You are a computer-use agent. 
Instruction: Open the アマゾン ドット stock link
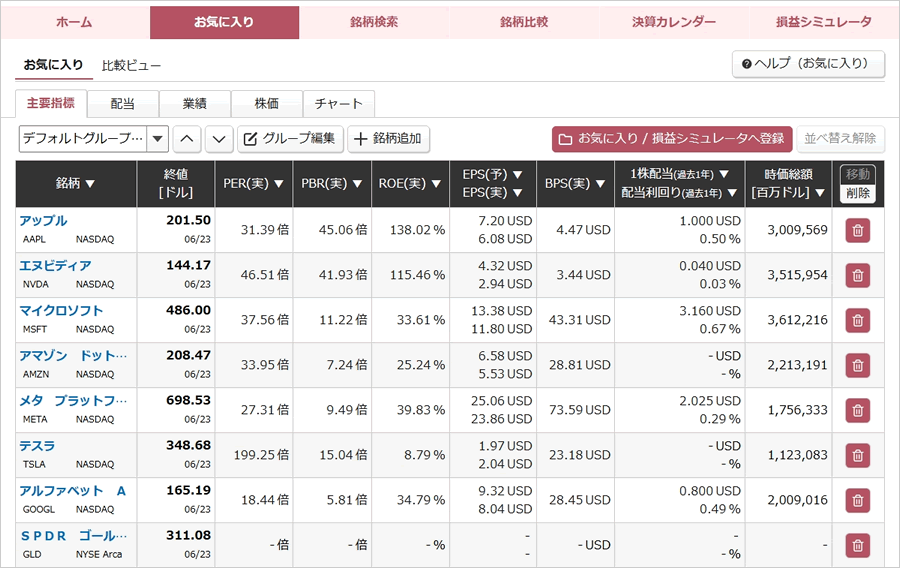(73, 356)
